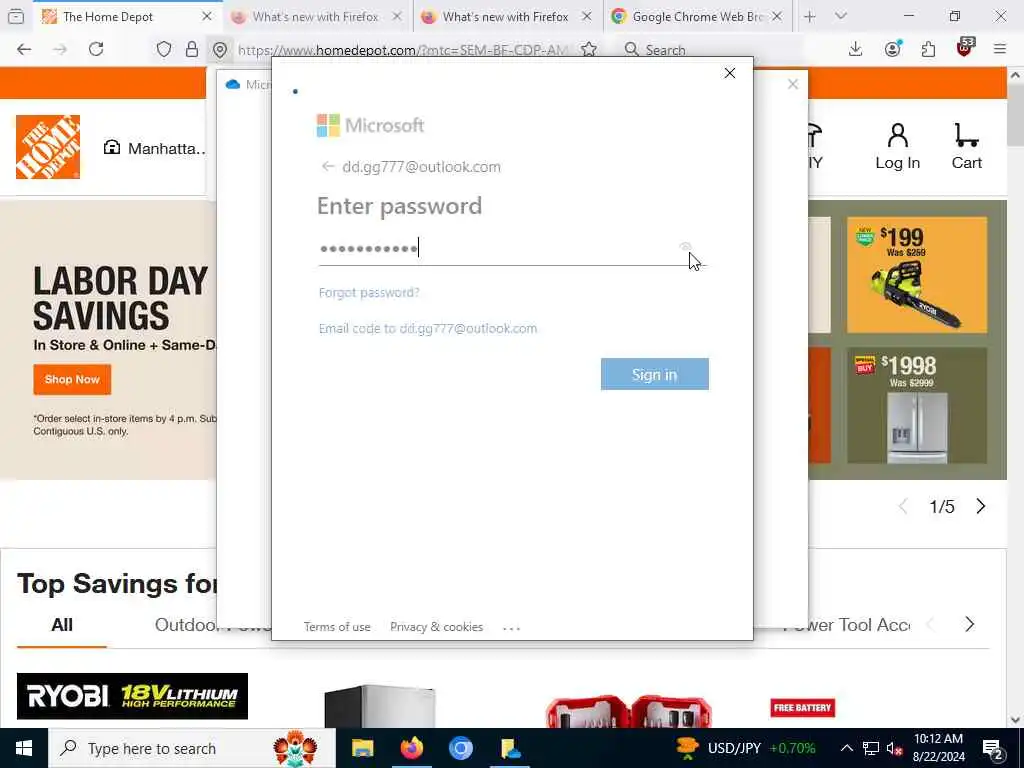This screenshot has height=768, width=1024.
Task: Open the muted volume tray icon
Action: pos(894,749)
